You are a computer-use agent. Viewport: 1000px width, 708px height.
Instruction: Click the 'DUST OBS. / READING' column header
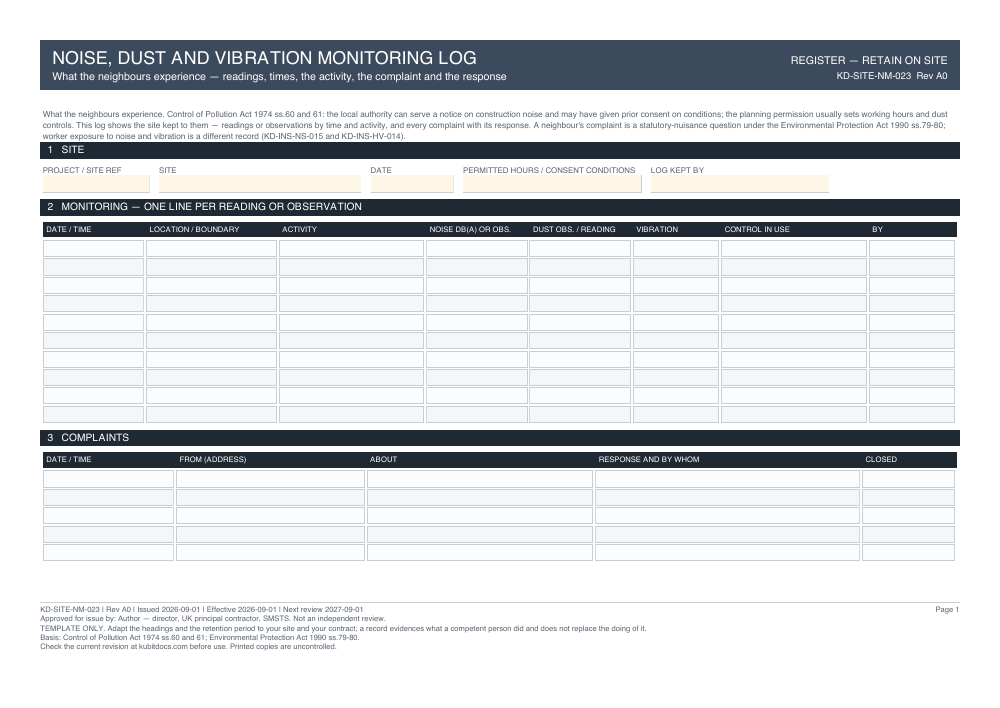tap(574, 230)
